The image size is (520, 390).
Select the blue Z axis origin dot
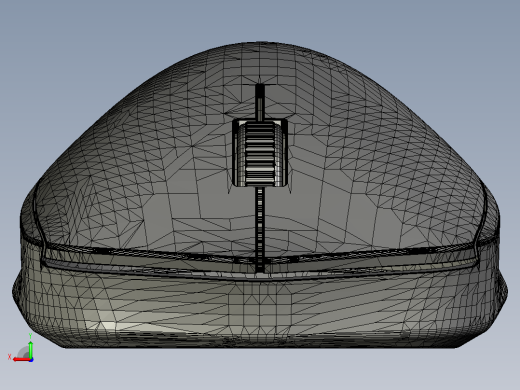click(31, 360)
